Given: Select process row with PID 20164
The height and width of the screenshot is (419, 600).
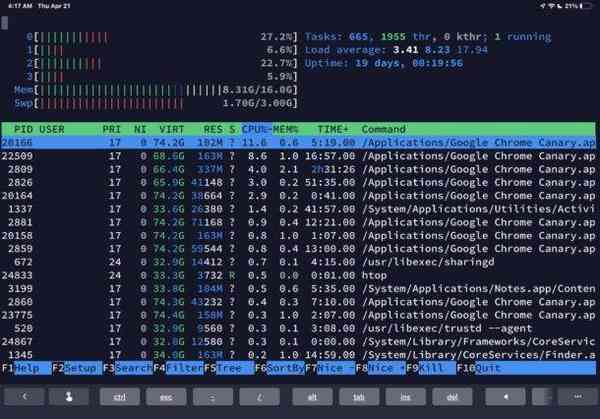Looking at the screenshot, I should click(x=298, y=196).
